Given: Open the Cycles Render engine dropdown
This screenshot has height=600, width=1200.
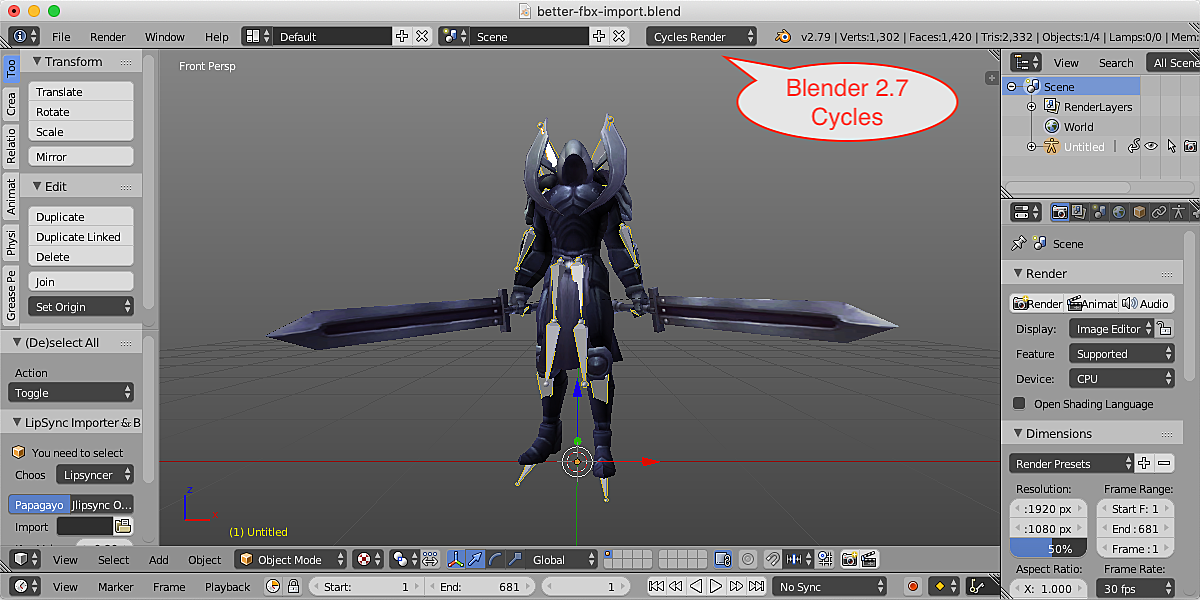Looking at the screenshot, I should tap(702, 37).
